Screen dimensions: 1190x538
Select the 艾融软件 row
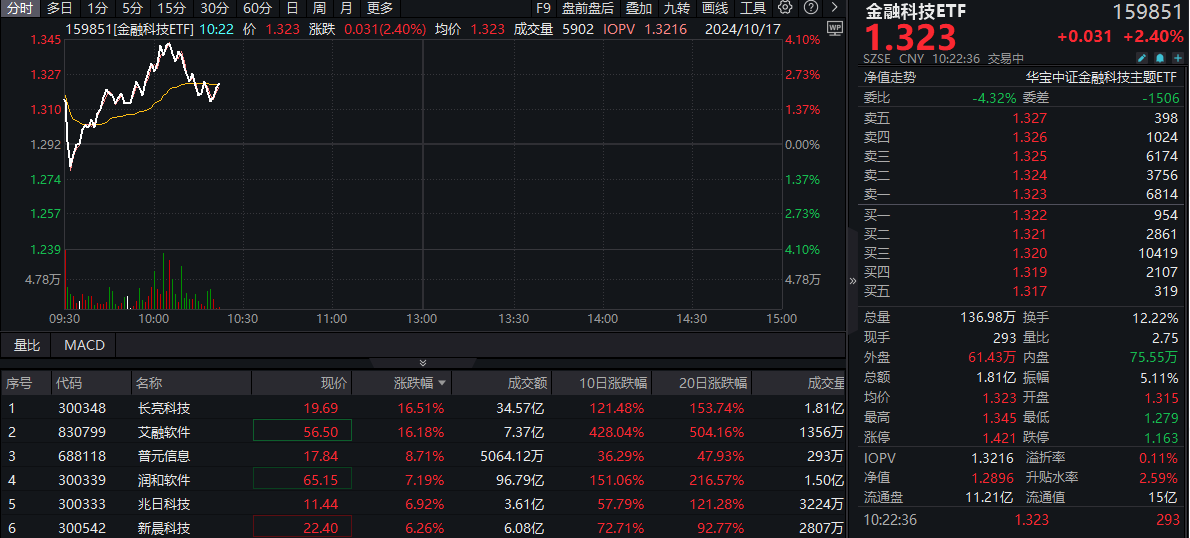[423, 433]
